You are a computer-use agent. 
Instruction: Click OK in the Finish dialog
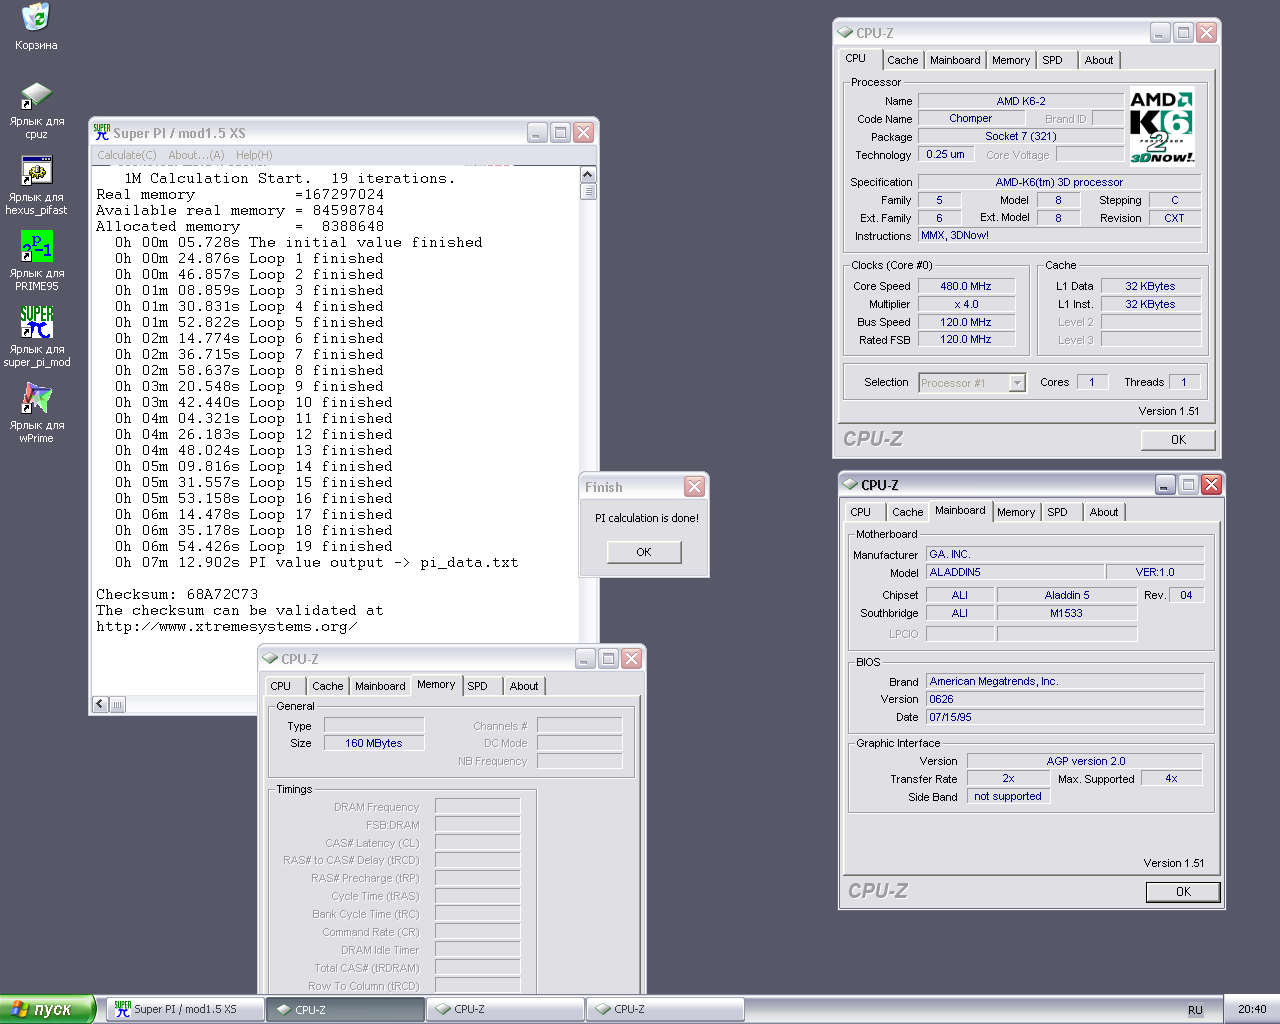(x=644, y=552)
